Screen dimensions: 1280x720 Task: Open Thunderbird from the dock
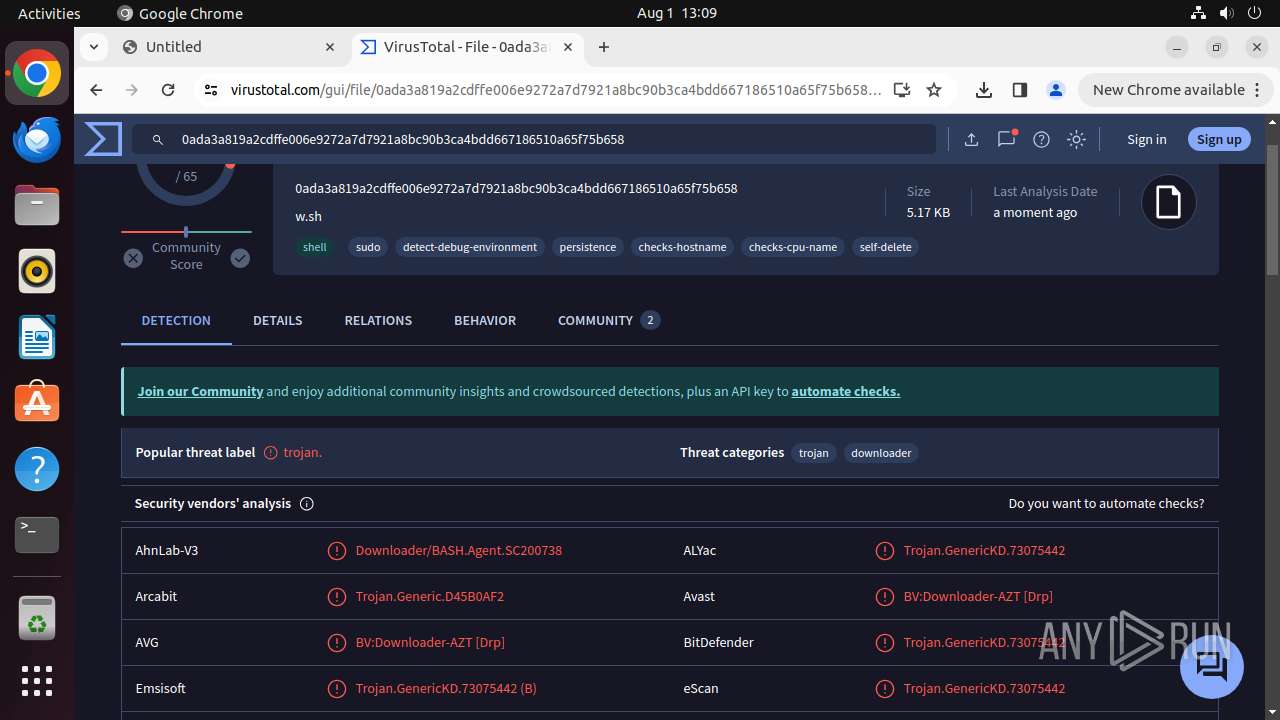(37, 139)
